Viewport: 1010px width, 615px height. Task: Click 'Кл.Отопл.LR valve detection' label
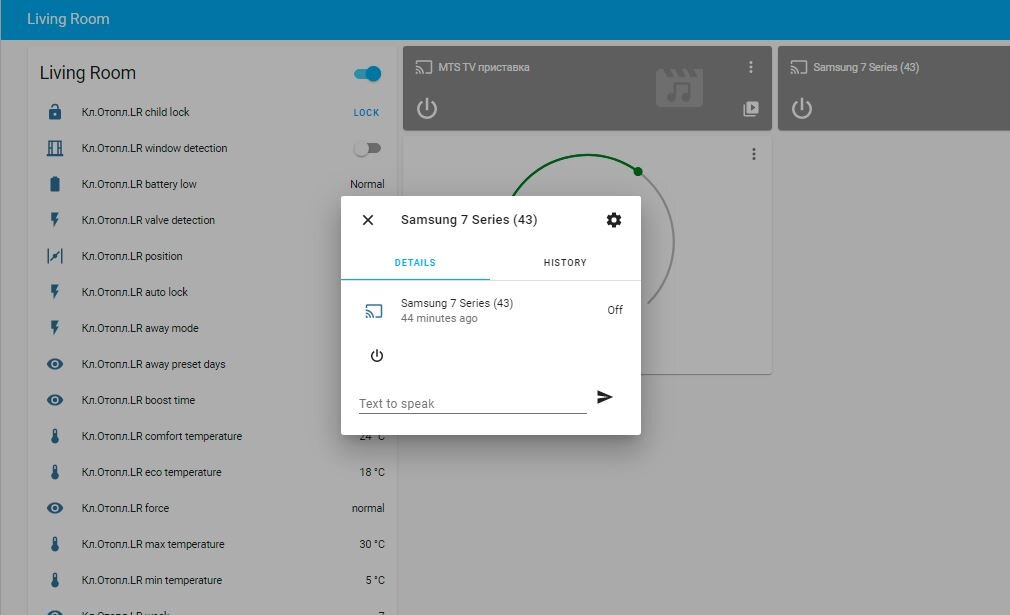click(148, 220)
